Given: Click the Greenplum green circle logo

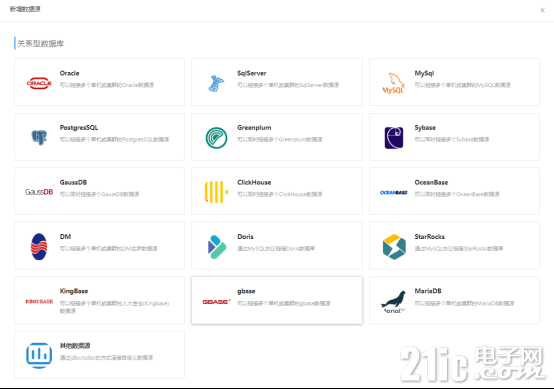Looking at the screenshot, I should click(216, 138).
